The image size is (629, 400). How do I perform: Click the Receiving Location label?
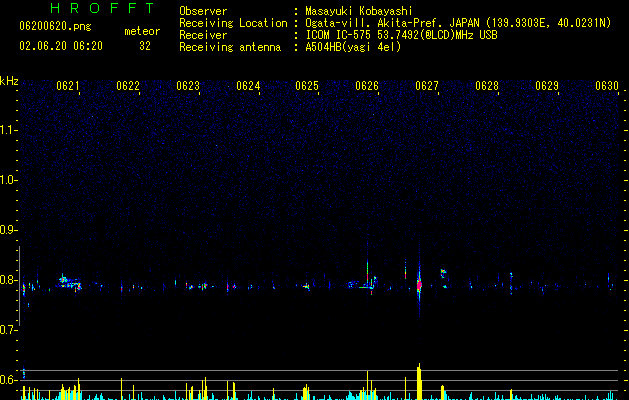pyautogui.click(x=233, y=23)
